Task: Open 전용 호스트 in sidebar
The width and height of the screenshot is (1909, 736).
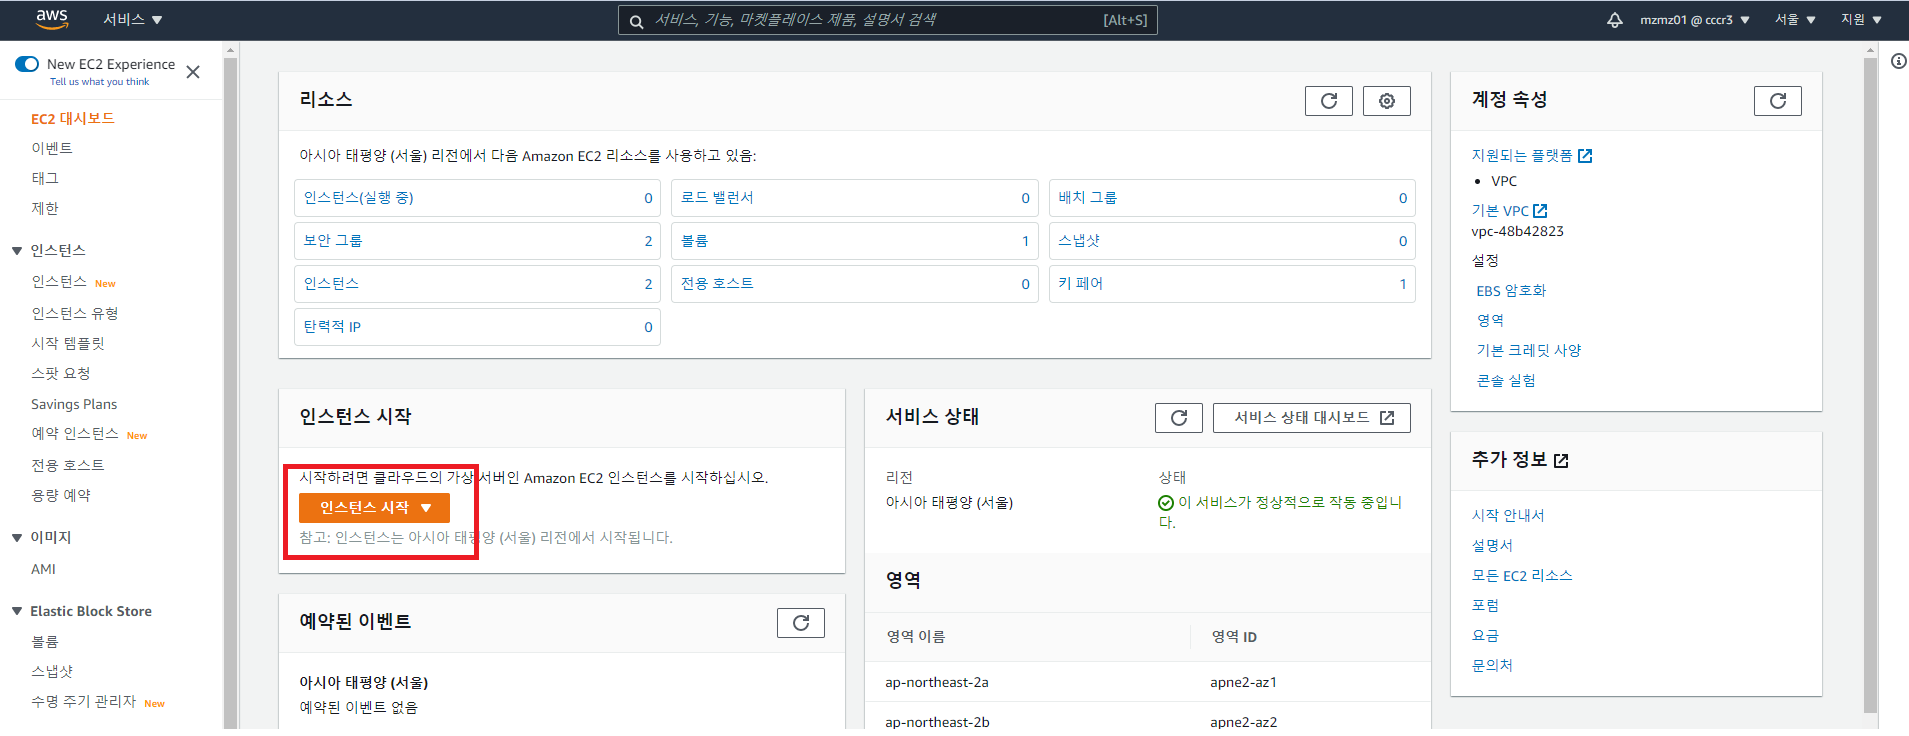Action: 68,466
